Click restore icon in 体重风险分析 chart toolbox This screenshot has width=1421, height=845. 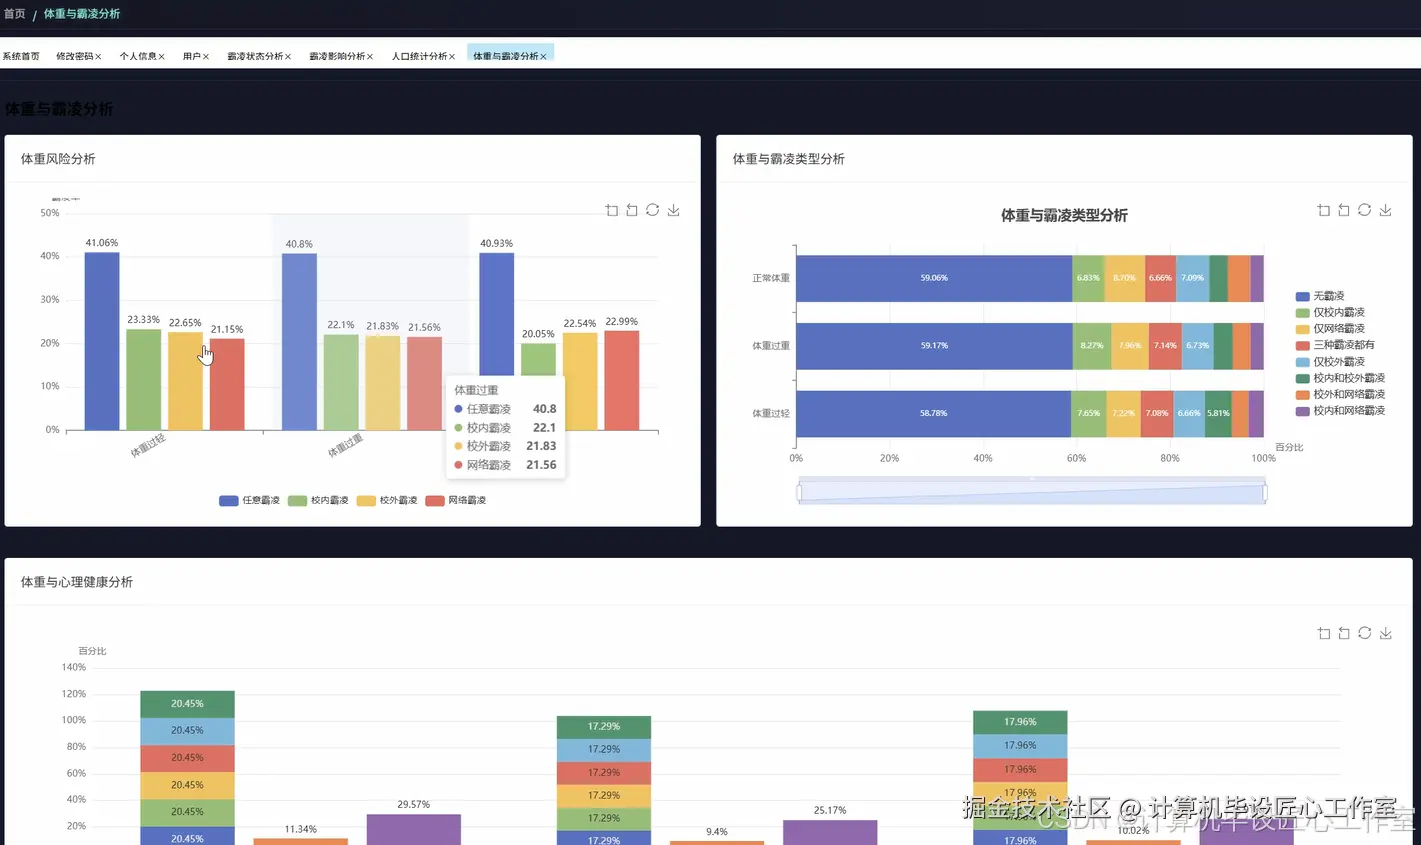pyautogui.click(x=652, y=210)
